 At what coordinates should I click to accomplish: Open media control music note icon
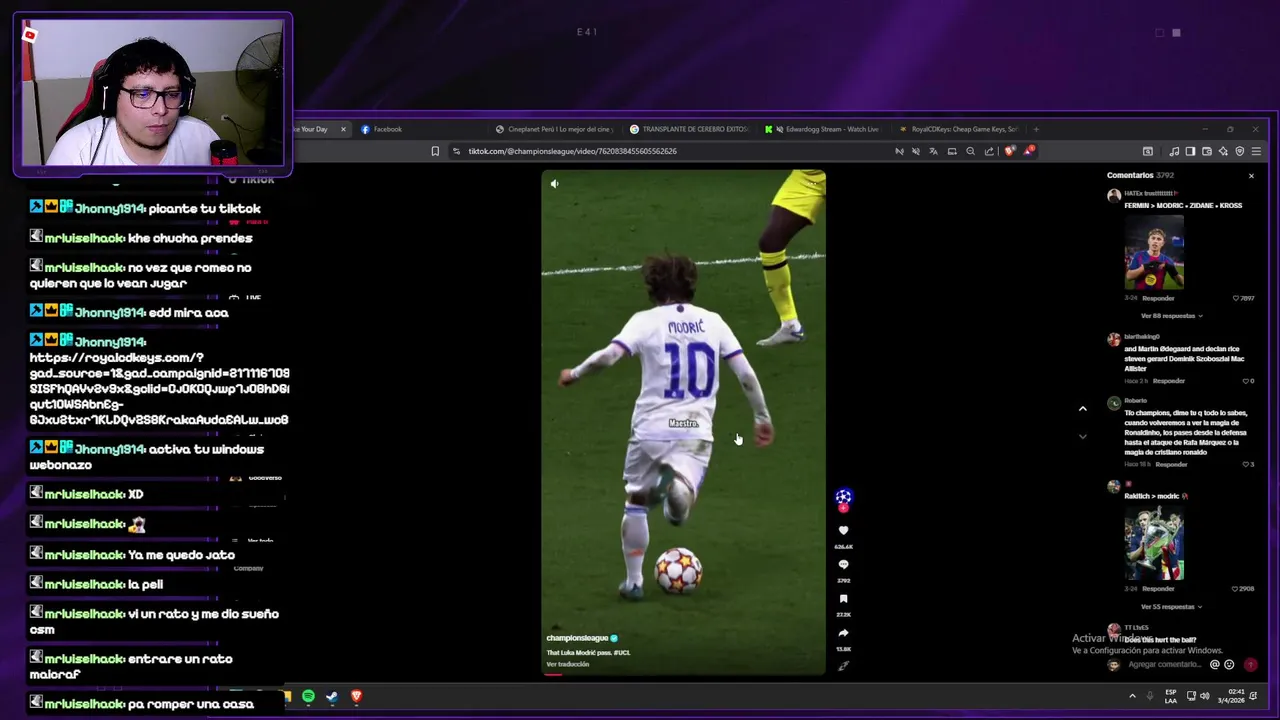coord(1174,151)
